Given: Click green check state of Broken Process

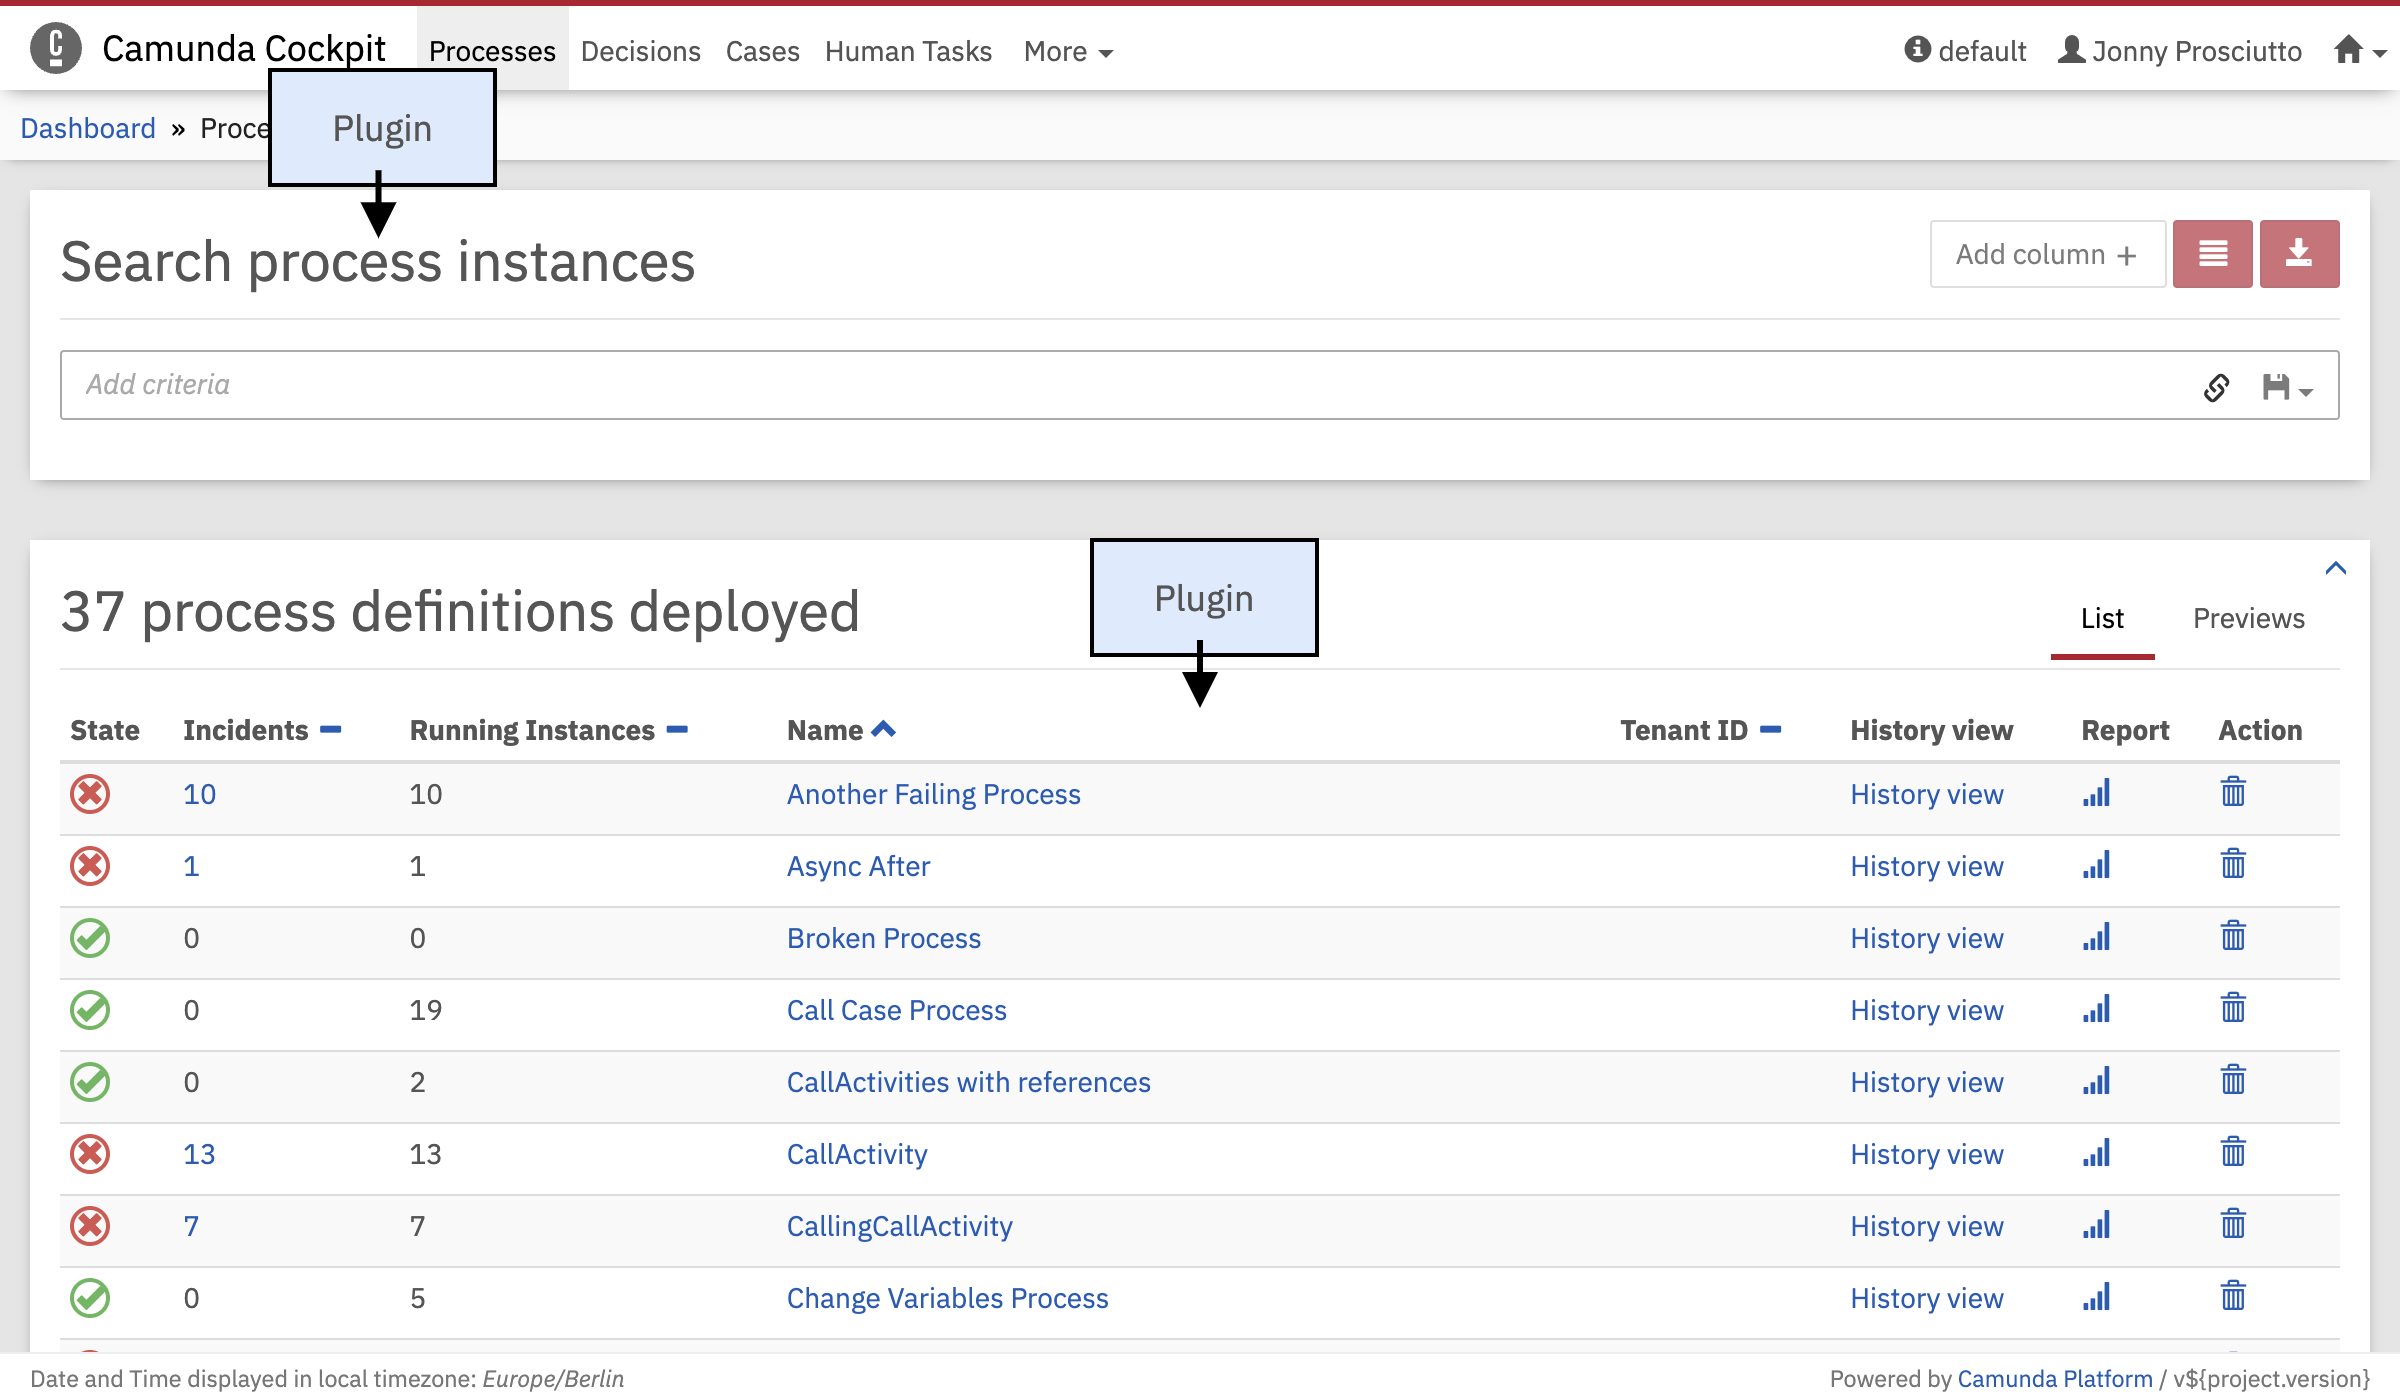Looking at the screenshot, I should tap(90, 938).
